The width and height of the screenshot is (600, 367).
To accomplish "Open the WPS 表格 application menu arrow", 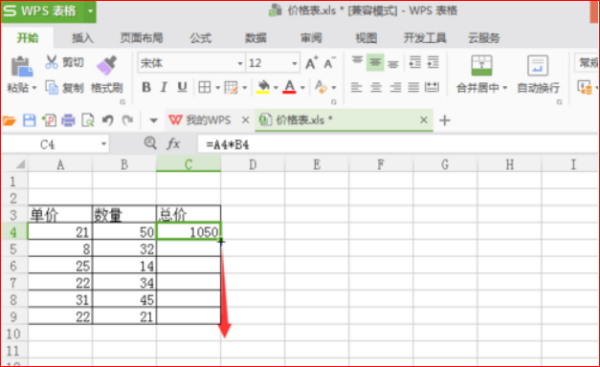I will (90, 11).
